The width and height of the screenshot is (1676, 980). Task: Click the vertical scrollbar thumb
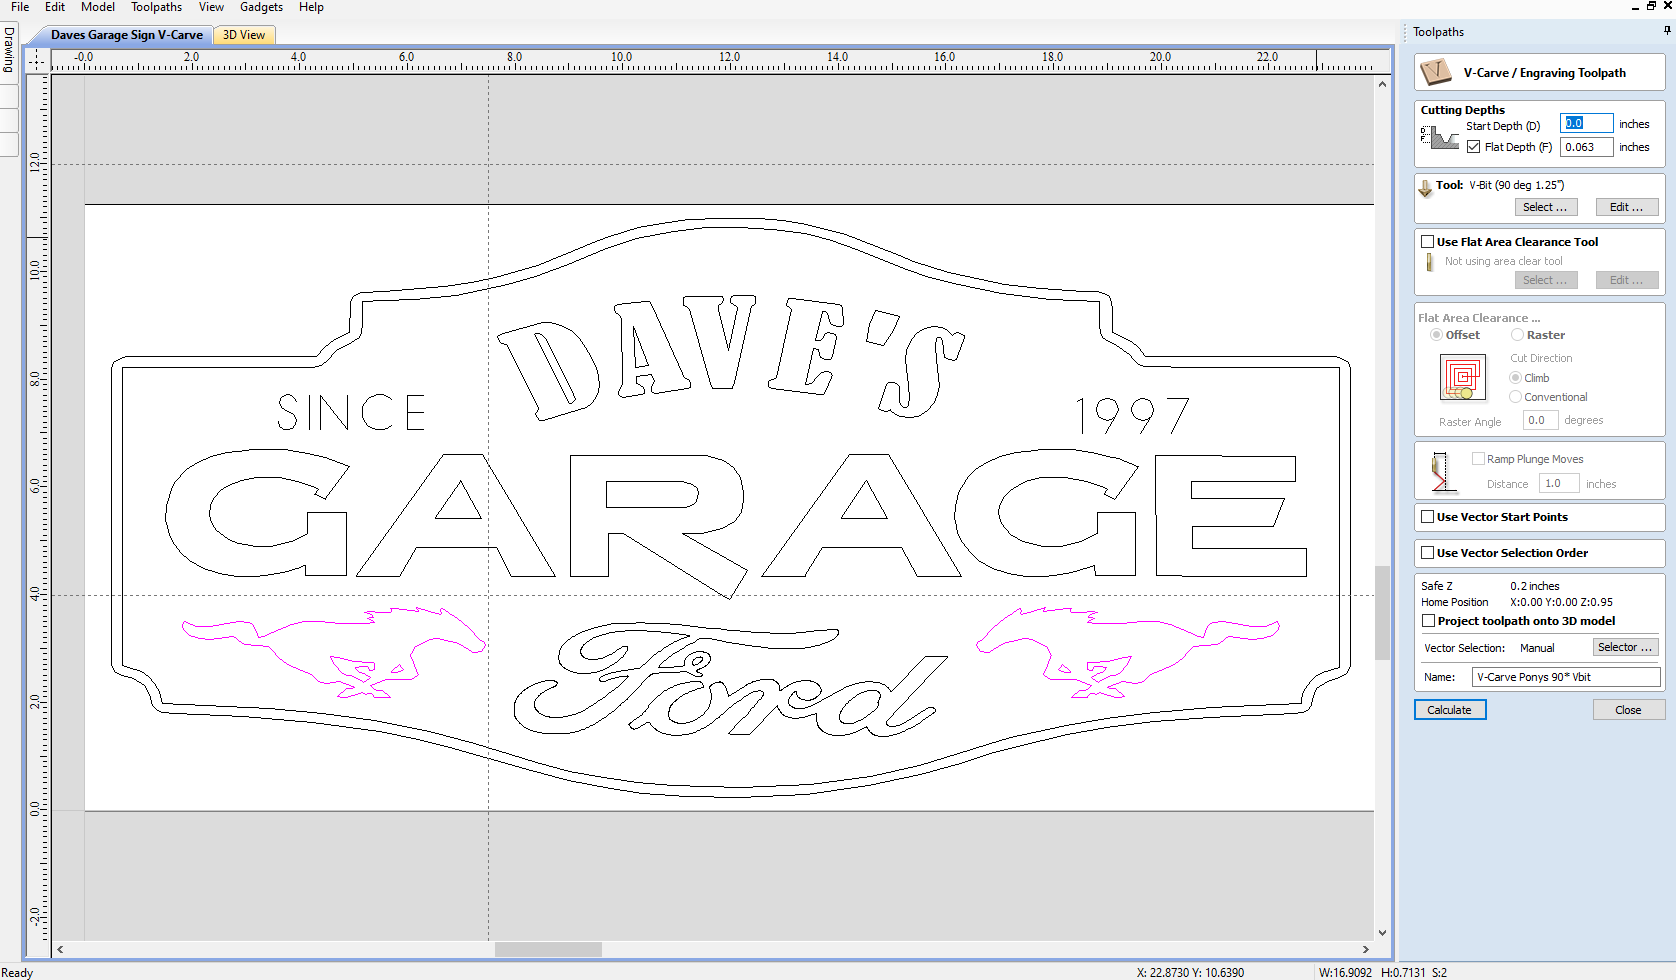pos(1382,613)
